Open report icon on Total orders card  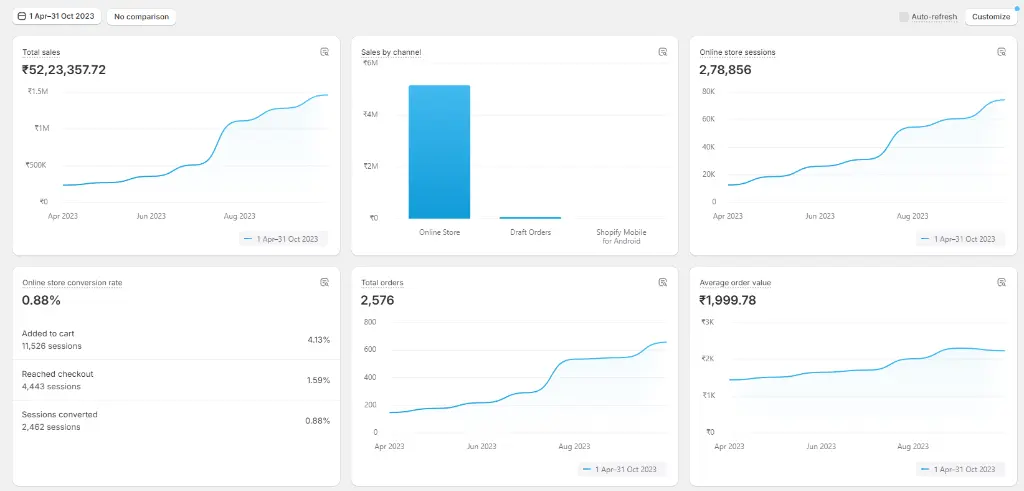(663, 282)
